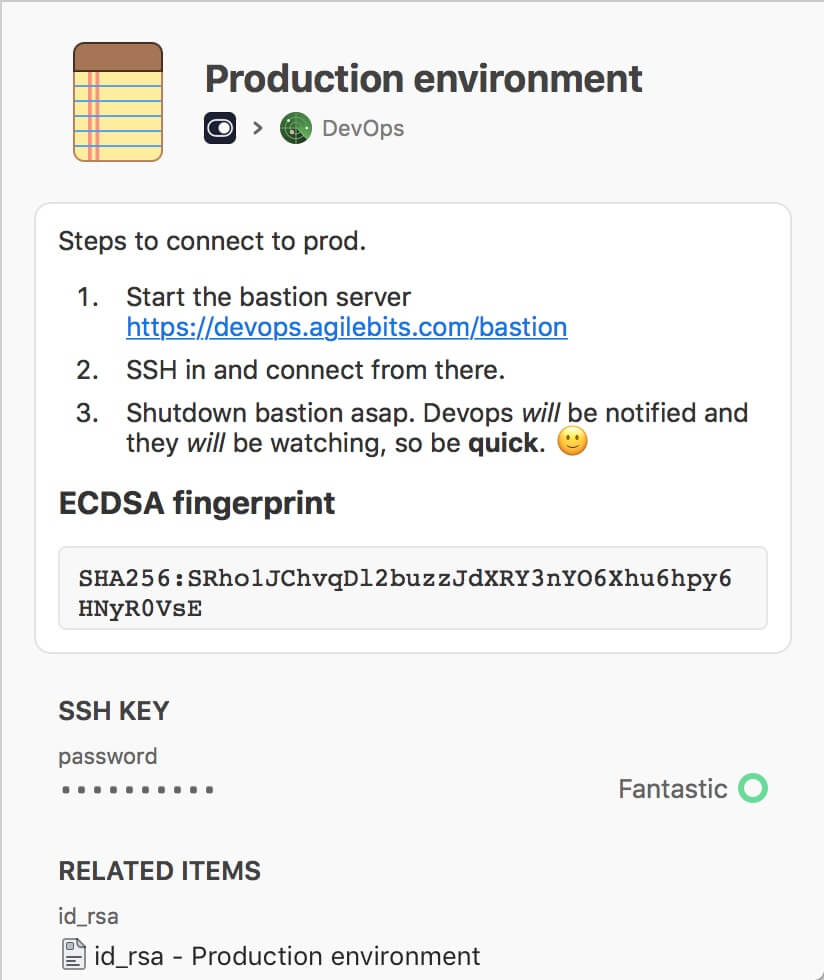The height and width of the screenshot is (980, 824).
Task: Expand the breadcrumb chevron separator
Action: point(256,128)
